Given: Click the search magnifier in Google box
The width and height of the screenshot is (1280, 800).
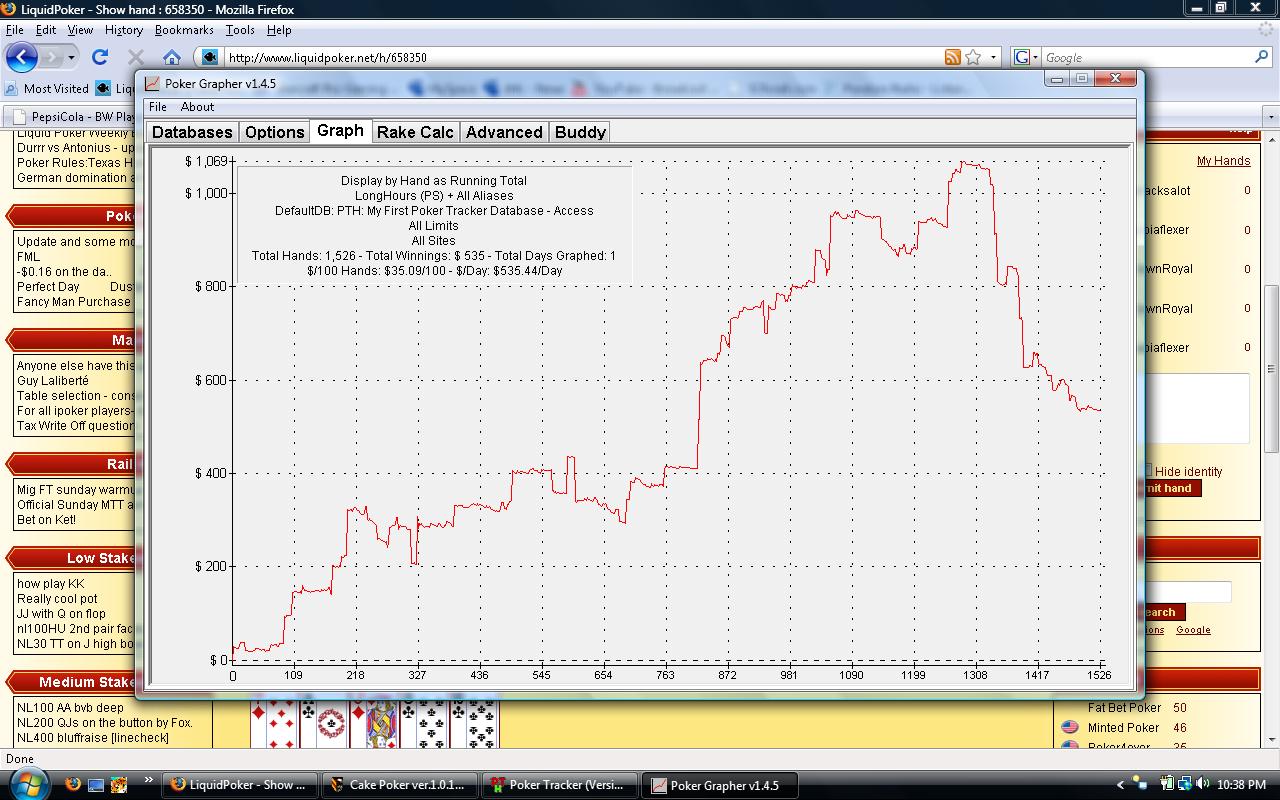Looking at the screenshot, I should coord(1262,57).
